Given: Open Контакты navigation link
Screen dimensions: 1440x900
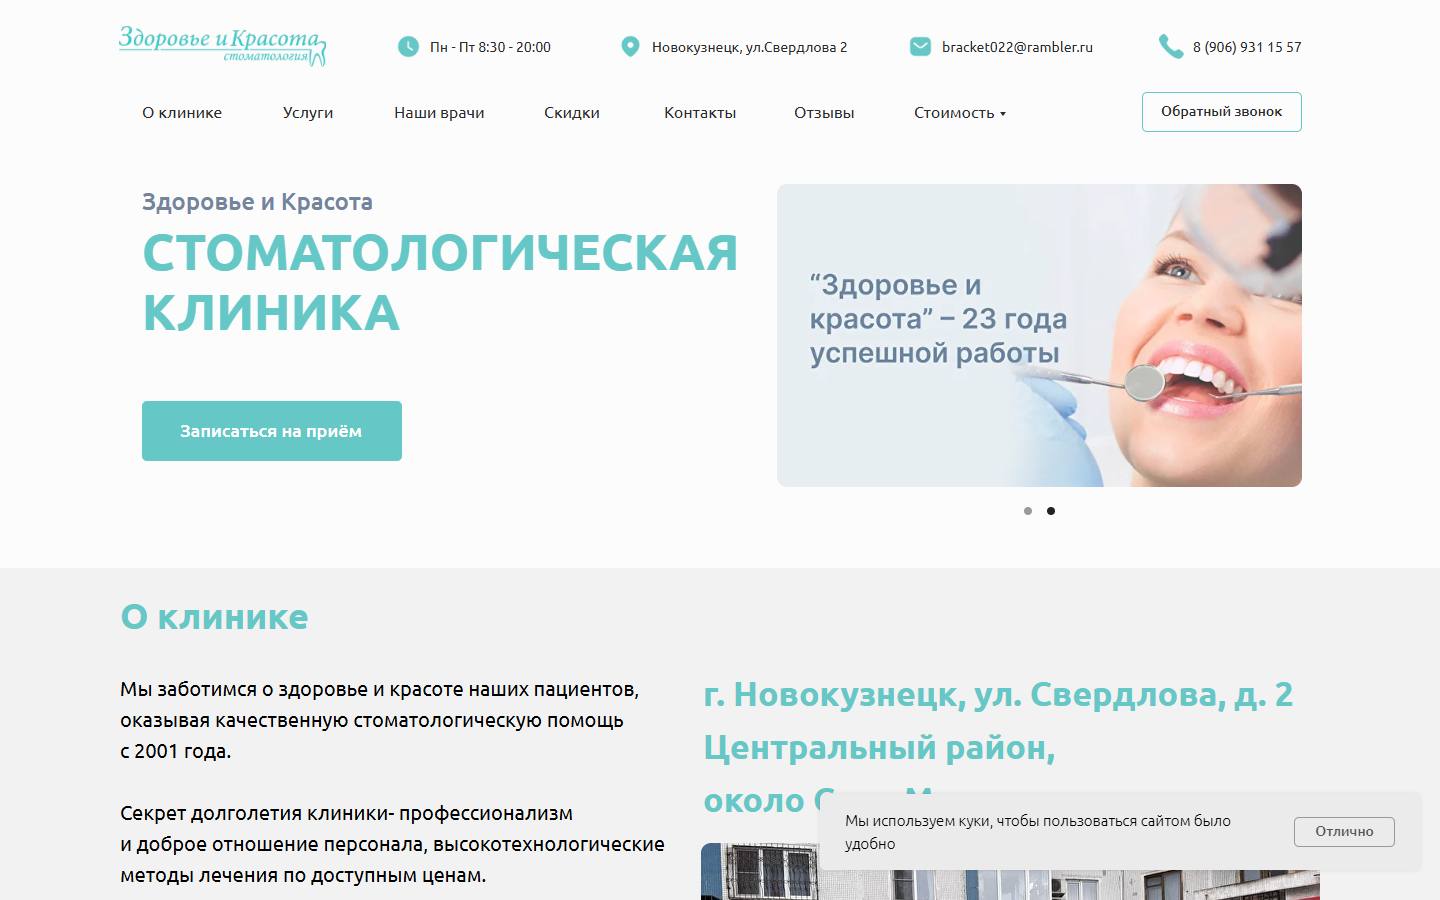Looking at the screenshot, I should click(x=700, y=113).
